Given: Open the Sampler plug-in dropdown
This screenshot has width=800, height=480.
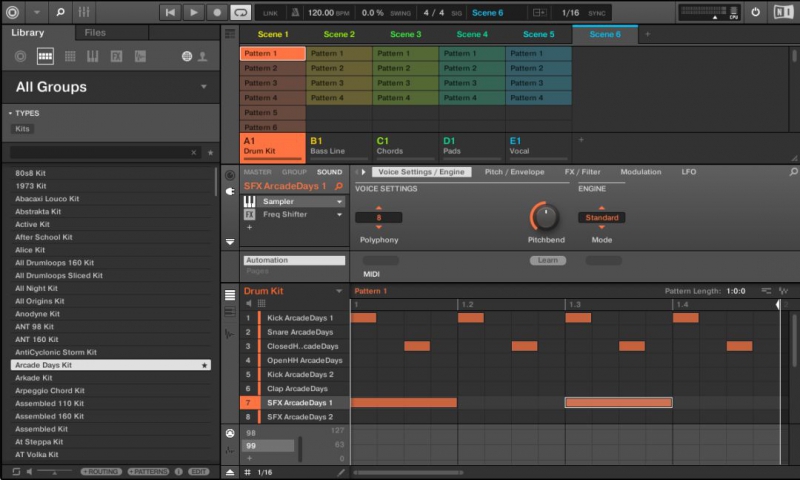Looking at the screenshot, I should point(339,202).
